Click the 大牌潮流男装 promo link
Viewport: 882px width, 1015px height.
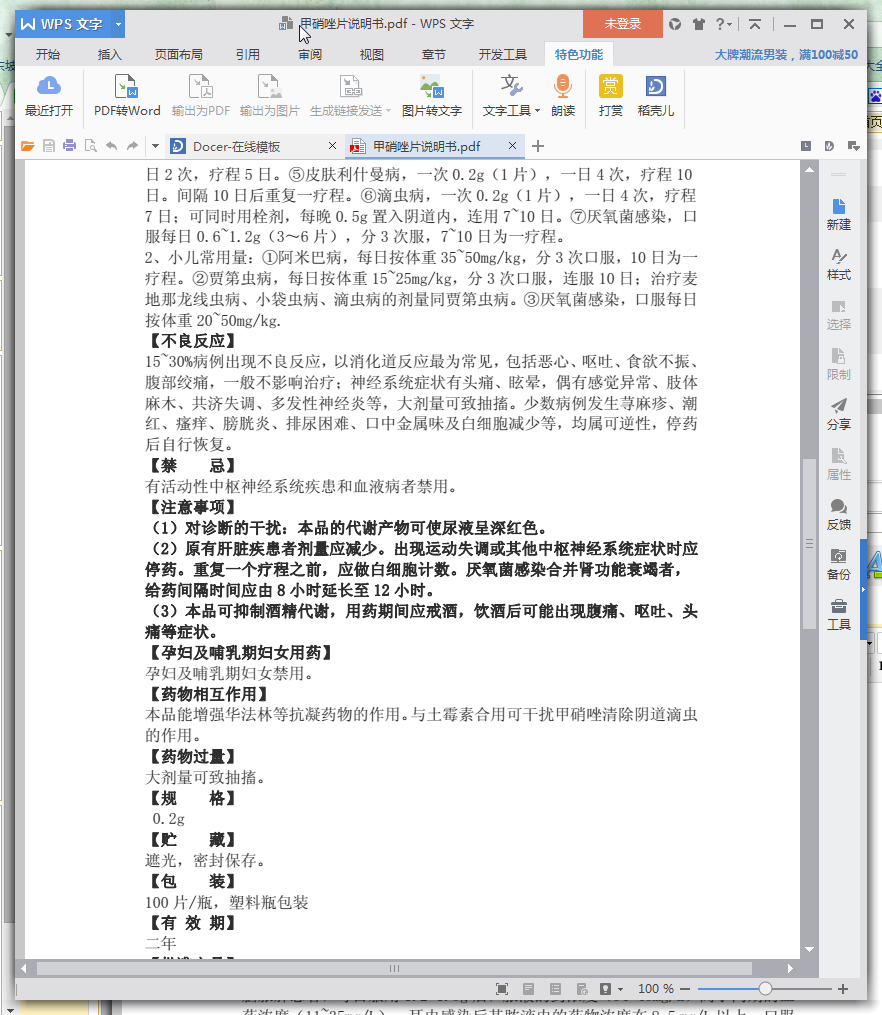[786, 55]
